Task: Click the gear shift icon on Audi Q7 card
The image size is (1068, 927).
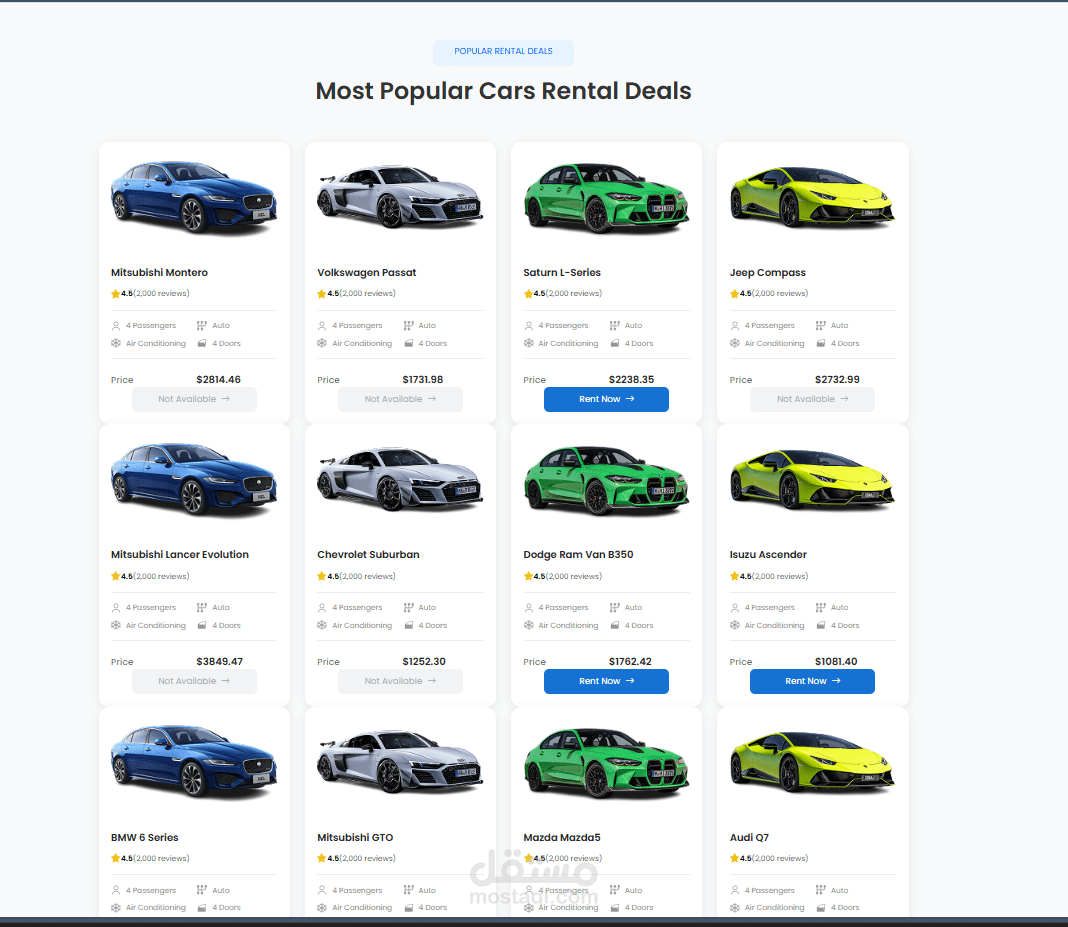Action: tap(821, 890)
